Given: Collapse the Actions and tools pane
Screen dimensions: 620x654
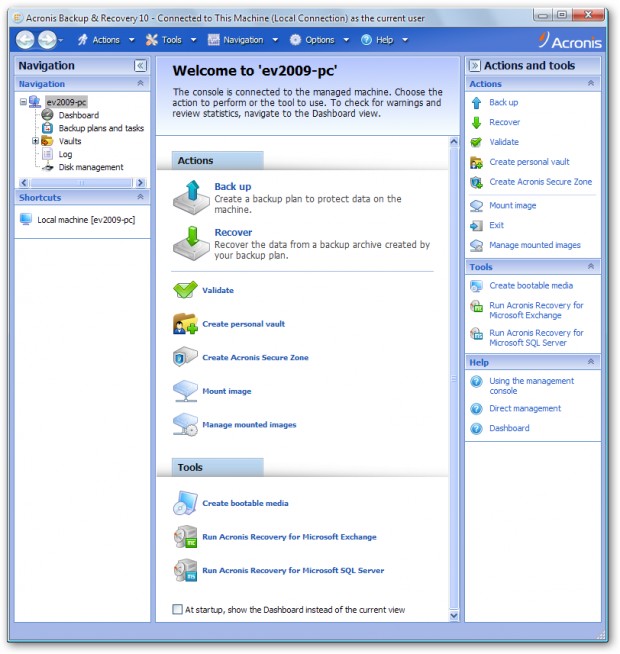Looking at the screenshot, I should [474, 65].
